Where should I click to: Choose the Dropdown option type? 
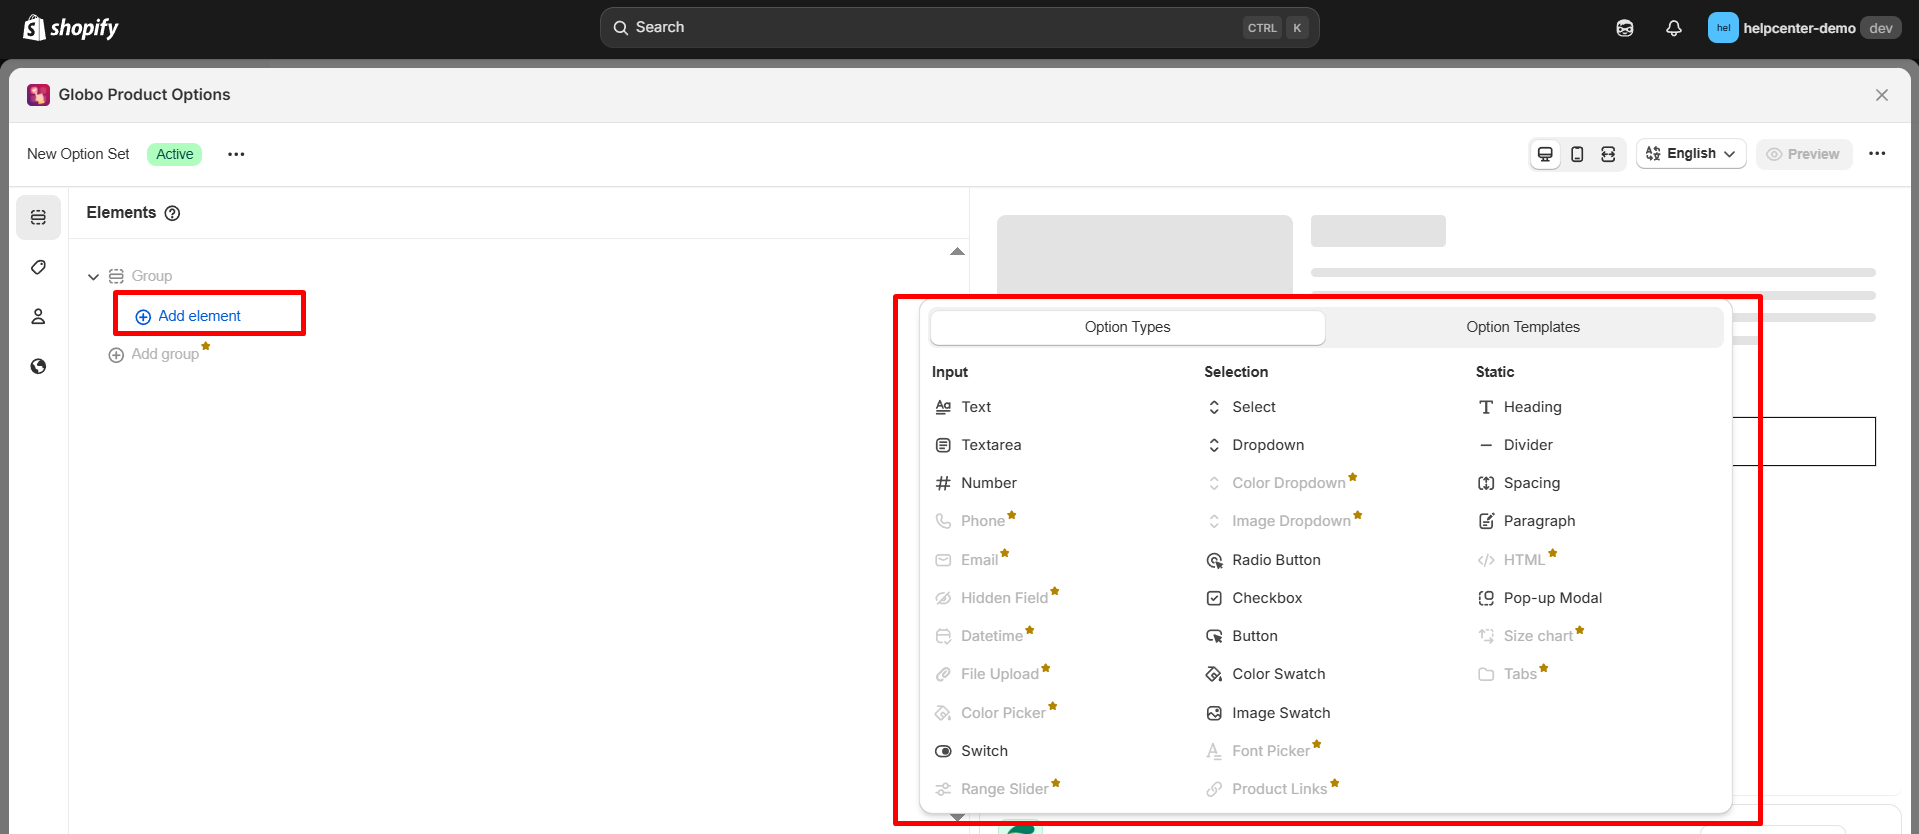tap(1267, 445)
